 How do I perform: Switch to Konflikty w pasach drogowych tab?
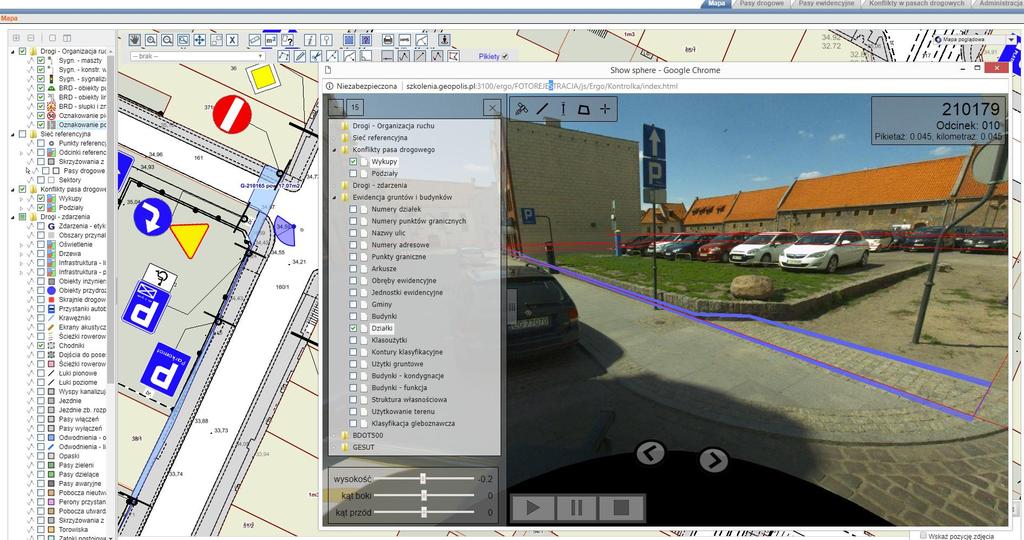(x=916, y=3)
